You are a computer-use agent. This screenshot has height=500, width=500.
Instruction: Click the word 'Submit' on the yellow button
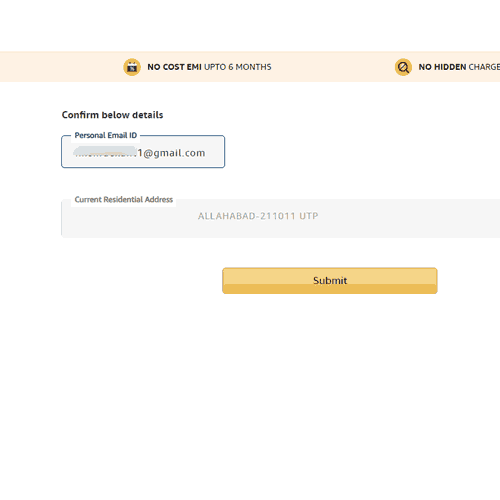click(330, 281)
